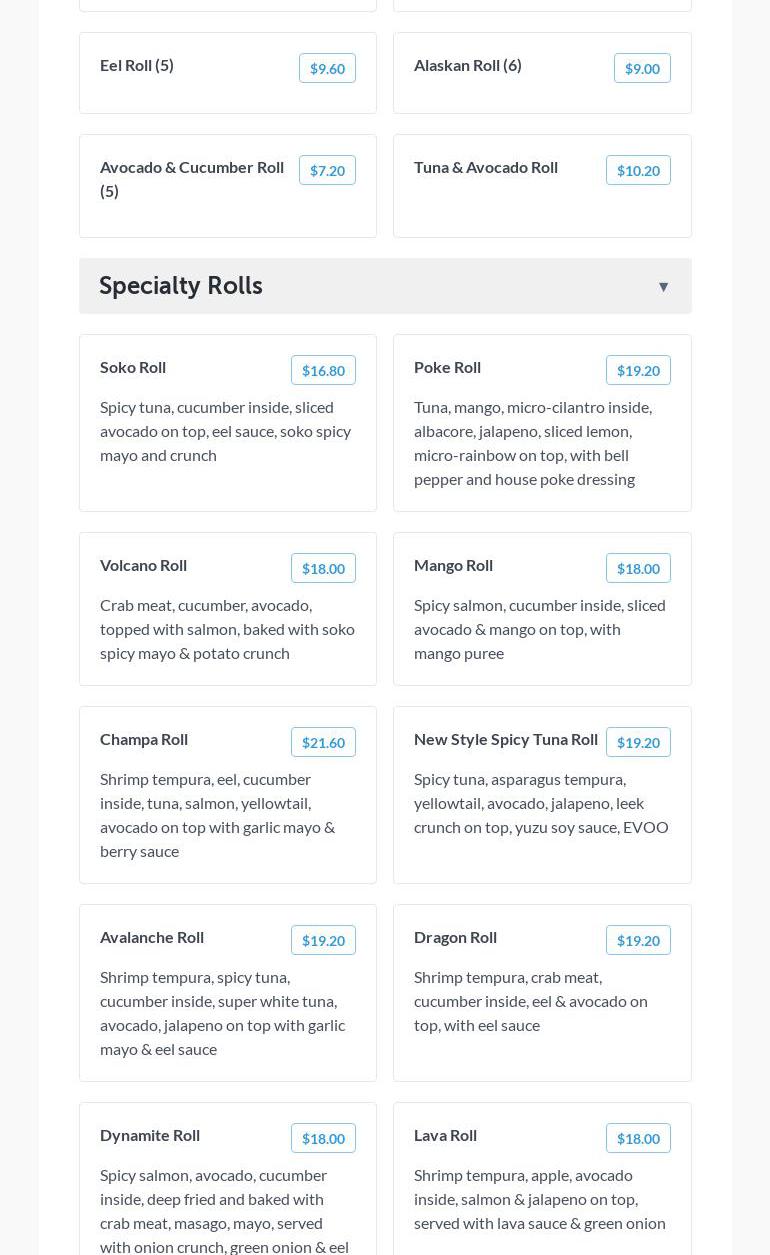This screenshot has width=770, height=1255.
Task: Click the $9.60 Eel Roll price
Action: [x=327, y=68]
